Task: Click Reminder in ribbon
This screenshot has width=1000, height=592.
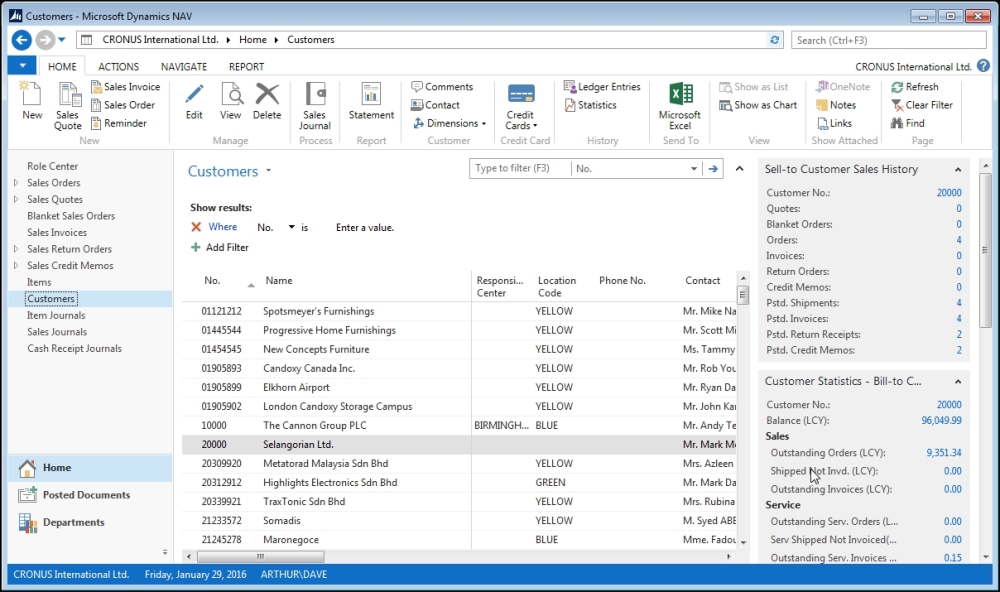Action: 119,123
